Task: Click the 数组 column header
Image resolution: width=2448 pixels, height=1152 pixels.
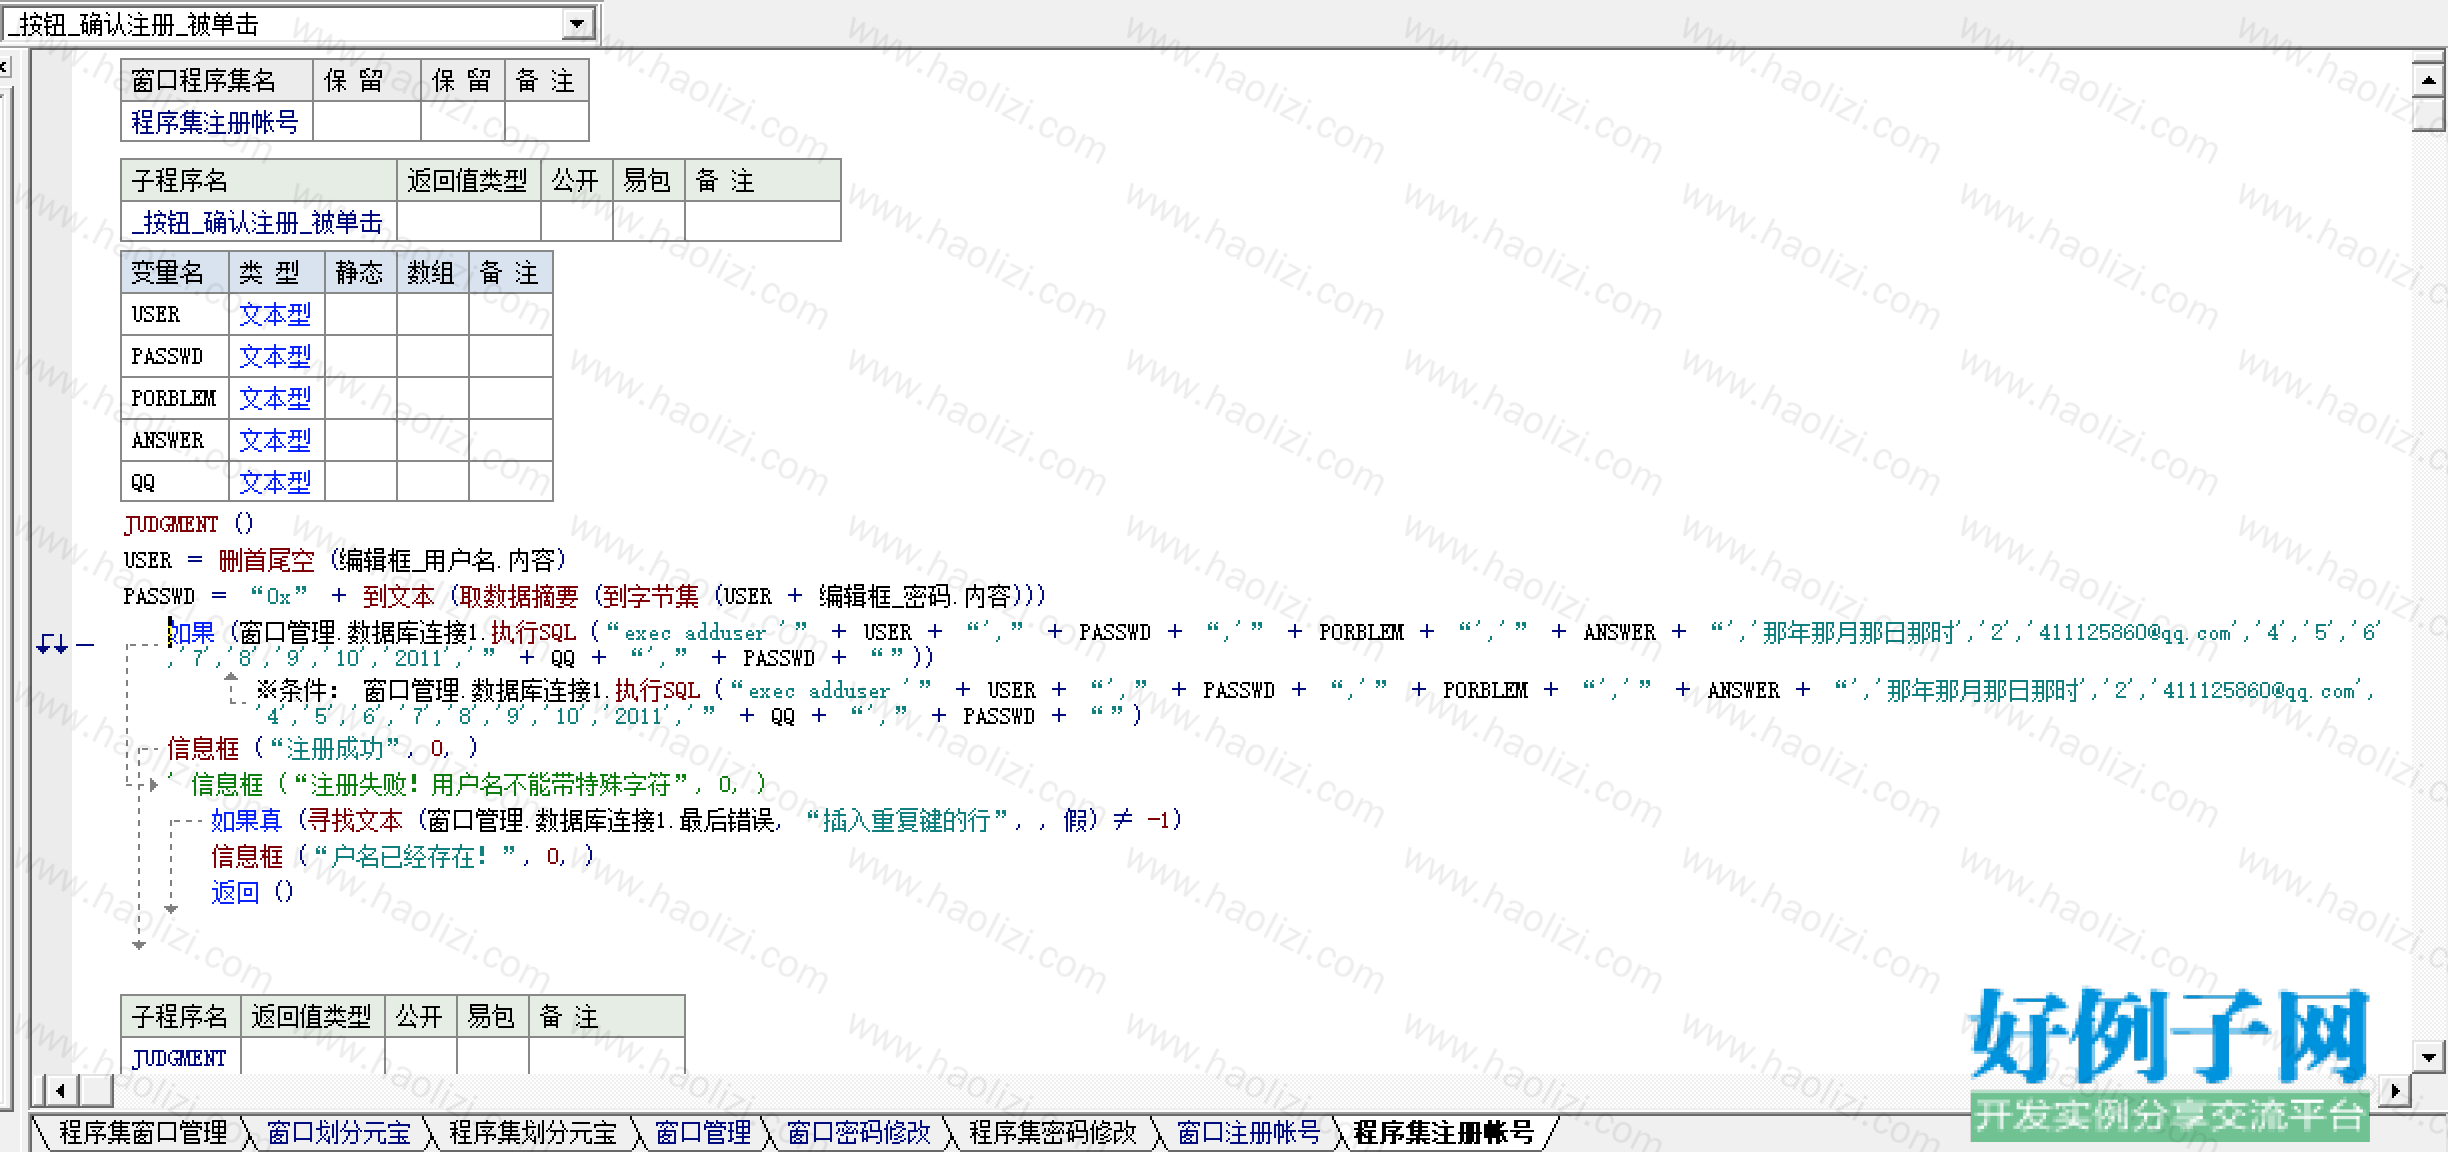Action: click(433, 272)
